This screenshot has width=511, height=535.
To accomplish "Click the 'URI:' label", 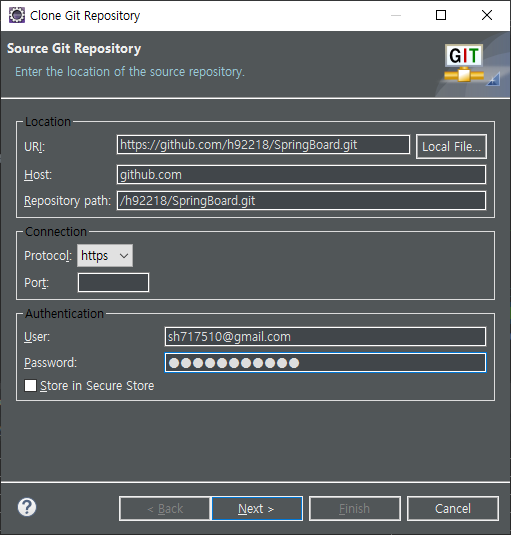I will (x=34, y=147).
